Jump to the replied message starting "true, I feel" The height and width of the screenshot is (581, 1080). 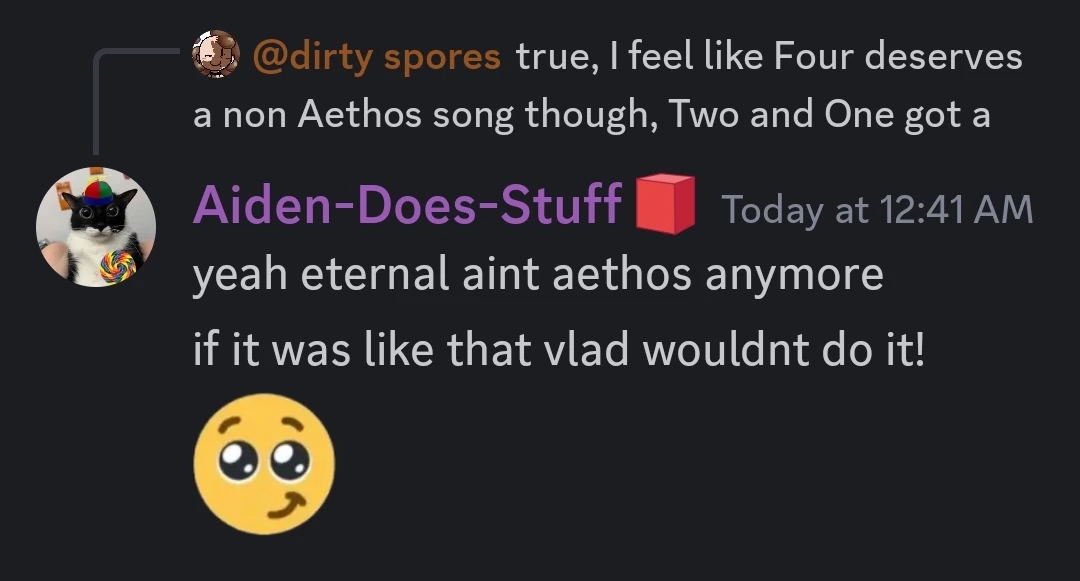(x=768, y=56)
